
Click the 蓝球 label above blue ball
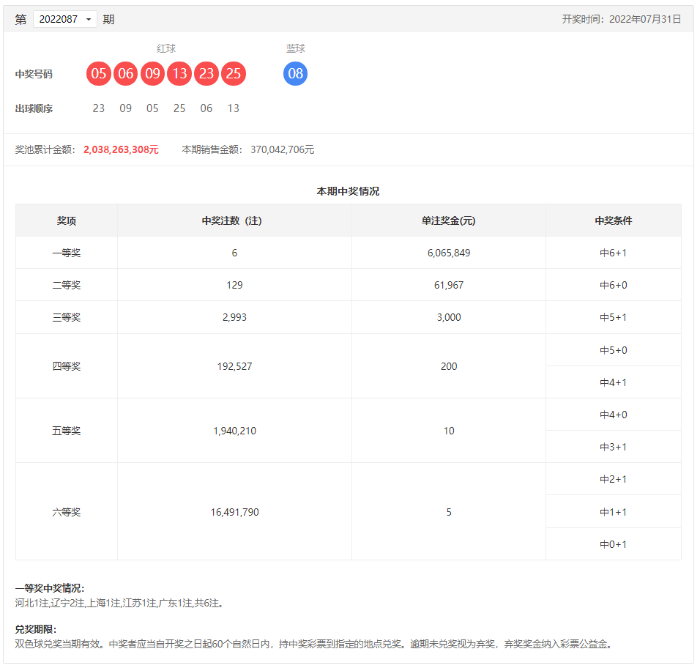coord(295,48)
